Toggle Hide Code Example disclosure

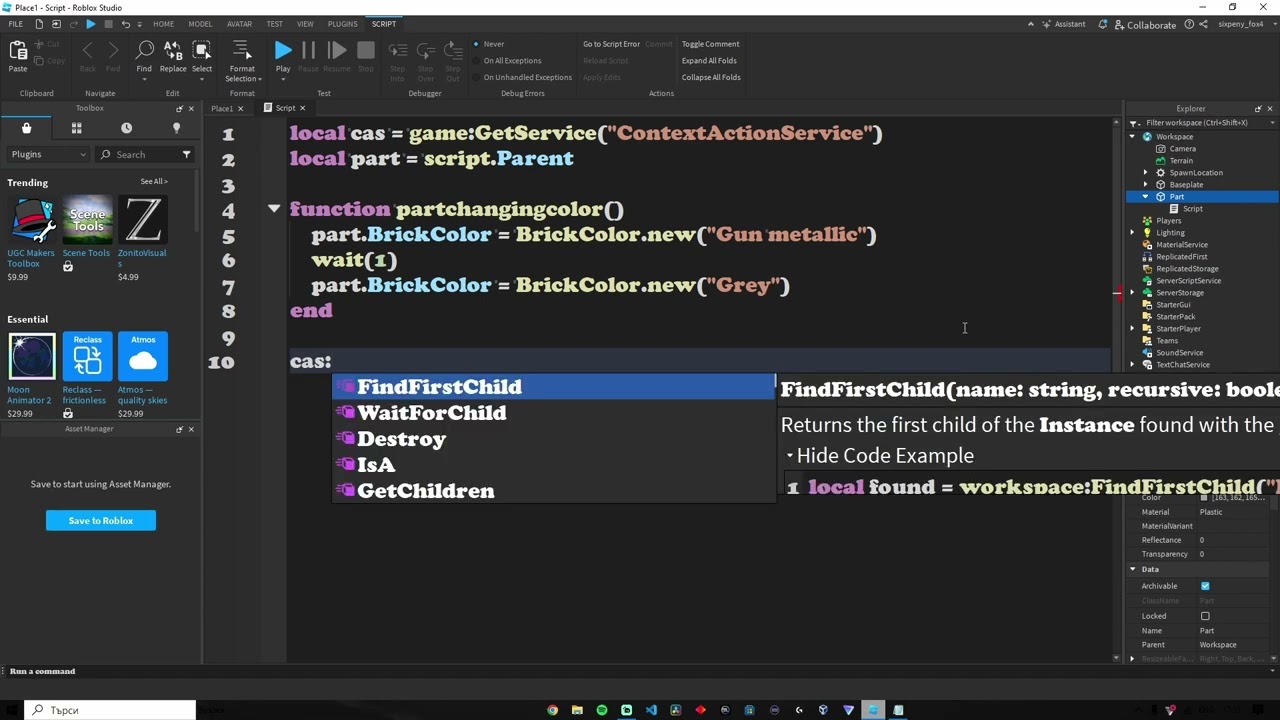789,456
